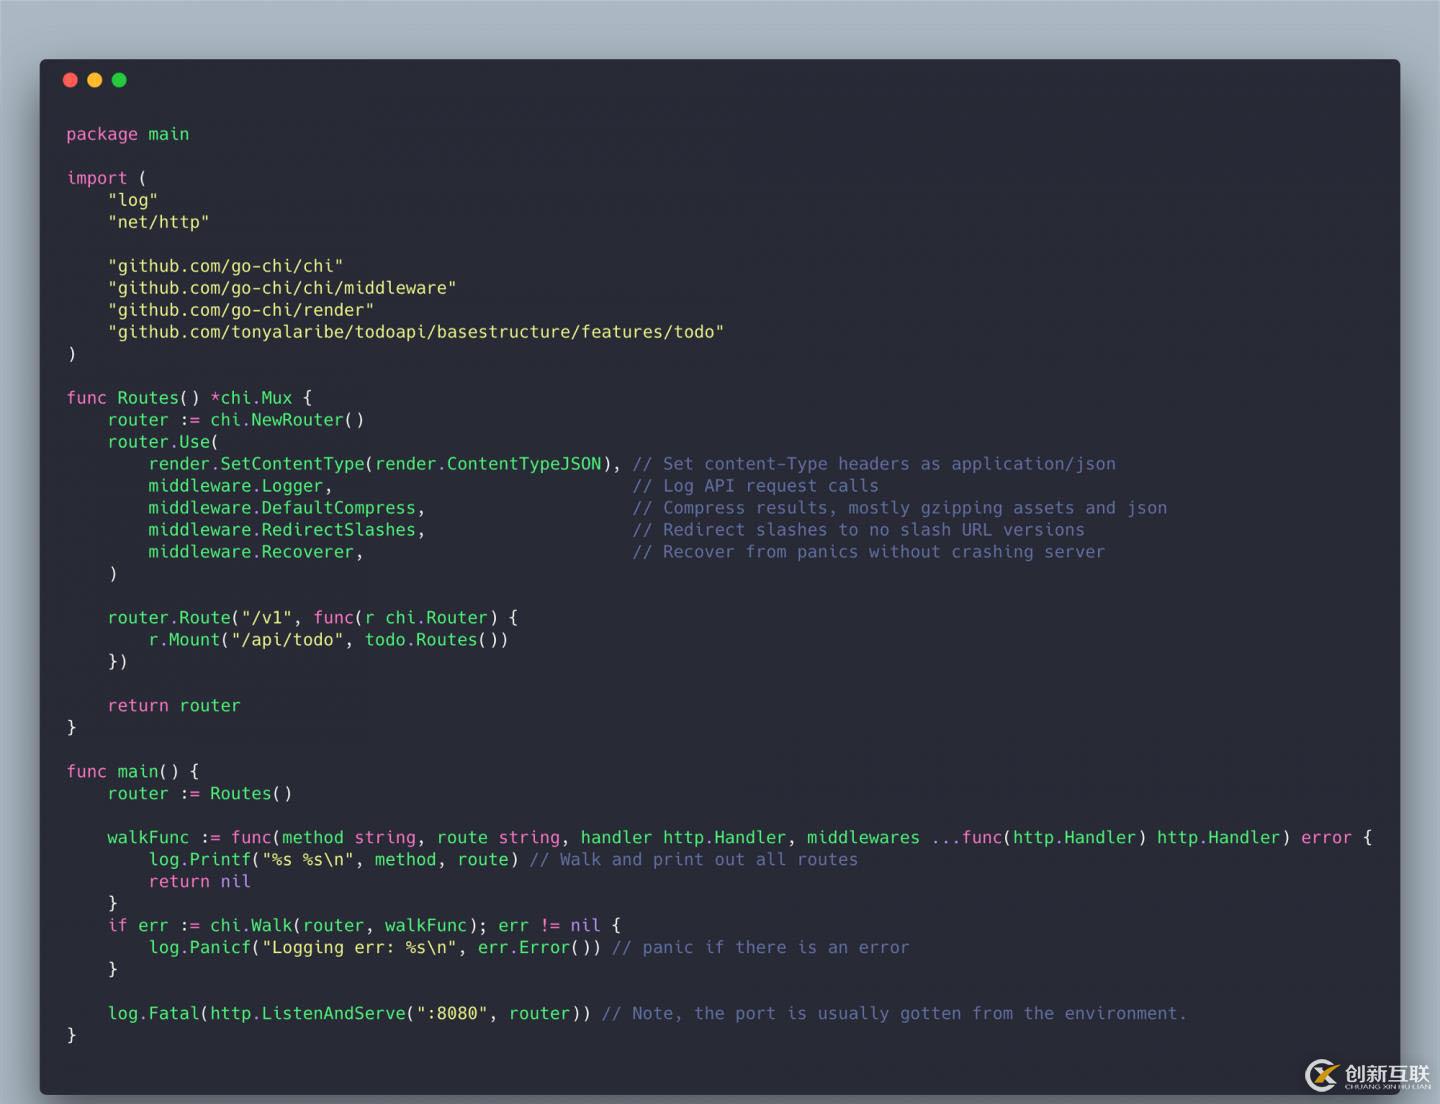The height and width of the screenshot is (1104, 1440).
Task: Click comment "Set content-Type headers as application/json"
Action: point(874,464)
